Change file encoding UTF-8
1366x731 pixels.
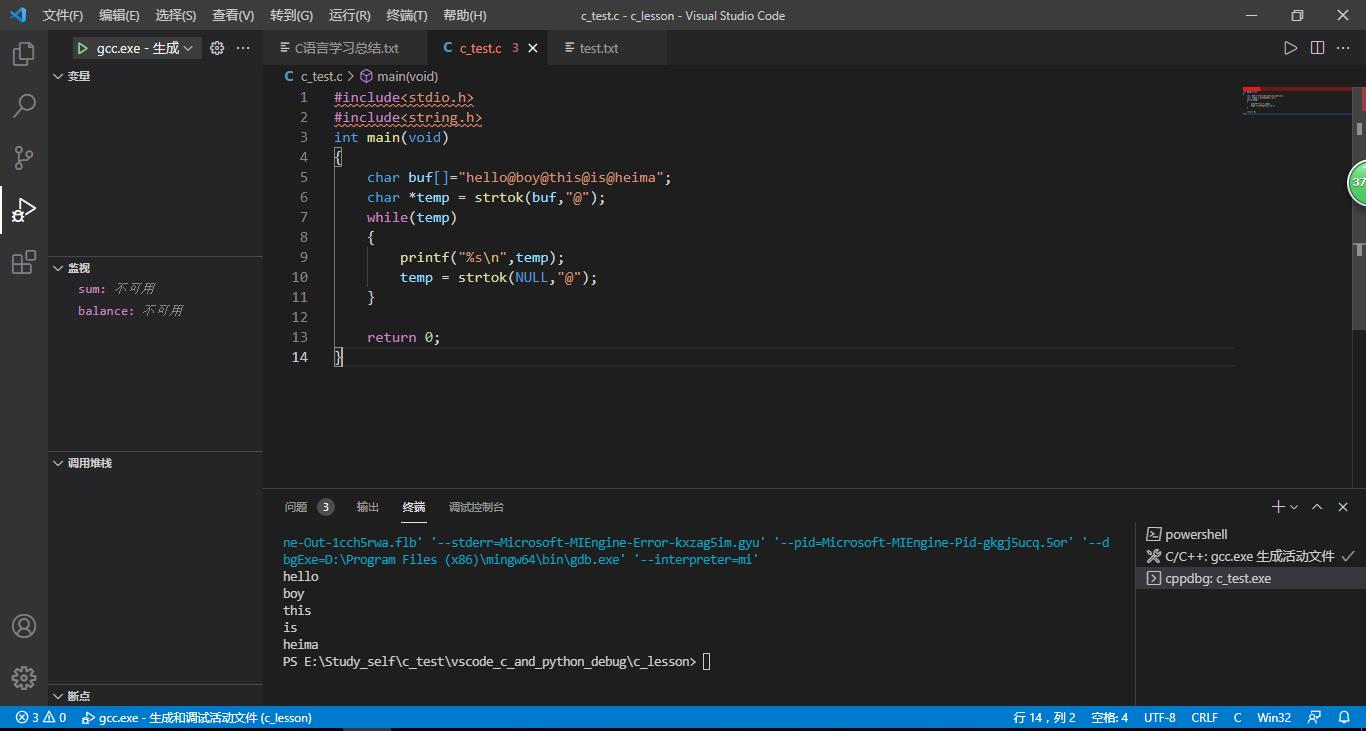click(x=1160, y=717)
